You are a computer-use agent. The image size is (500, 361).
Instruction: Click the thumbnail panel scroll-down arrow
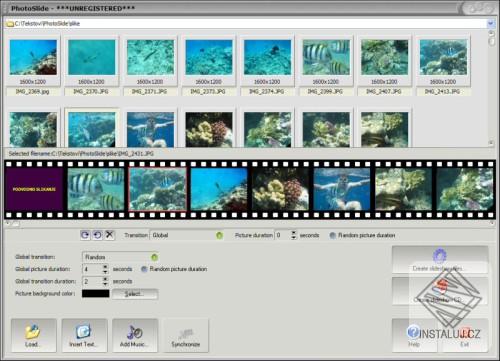pos(491,143)
